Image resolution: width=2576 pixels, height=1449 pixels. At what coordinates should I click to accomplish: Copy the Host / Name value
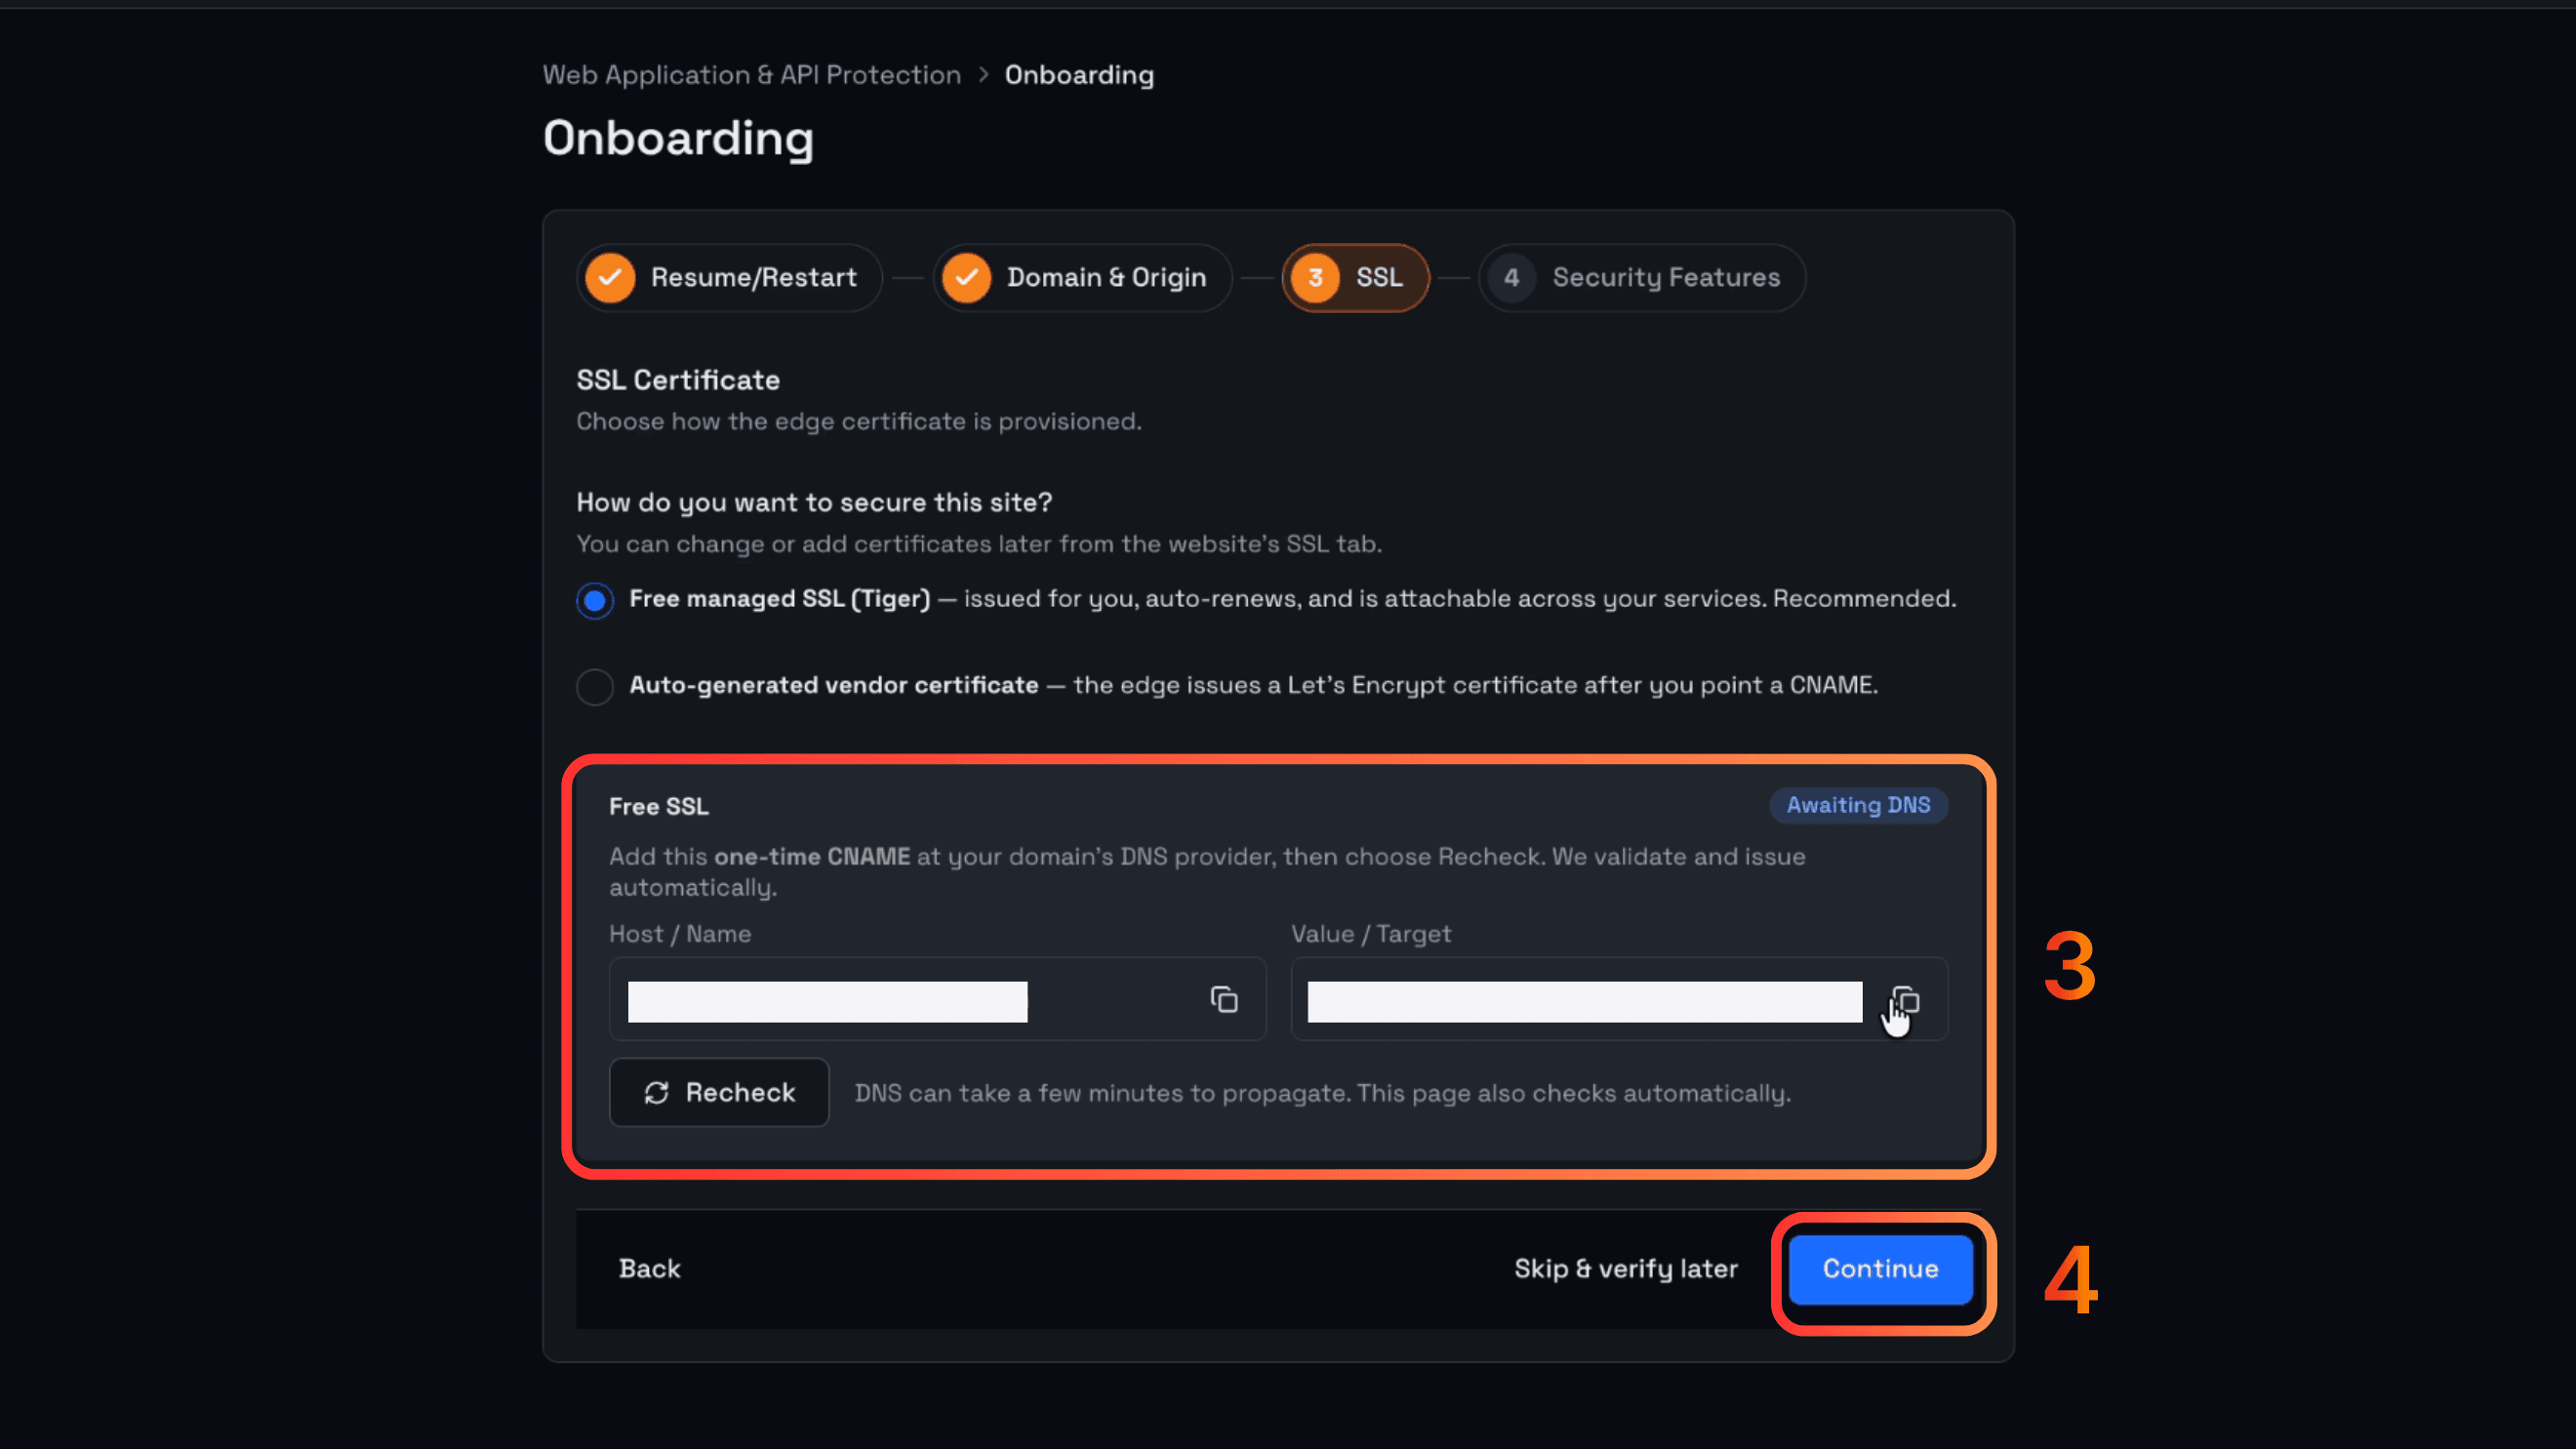tap(1224, 1000)
